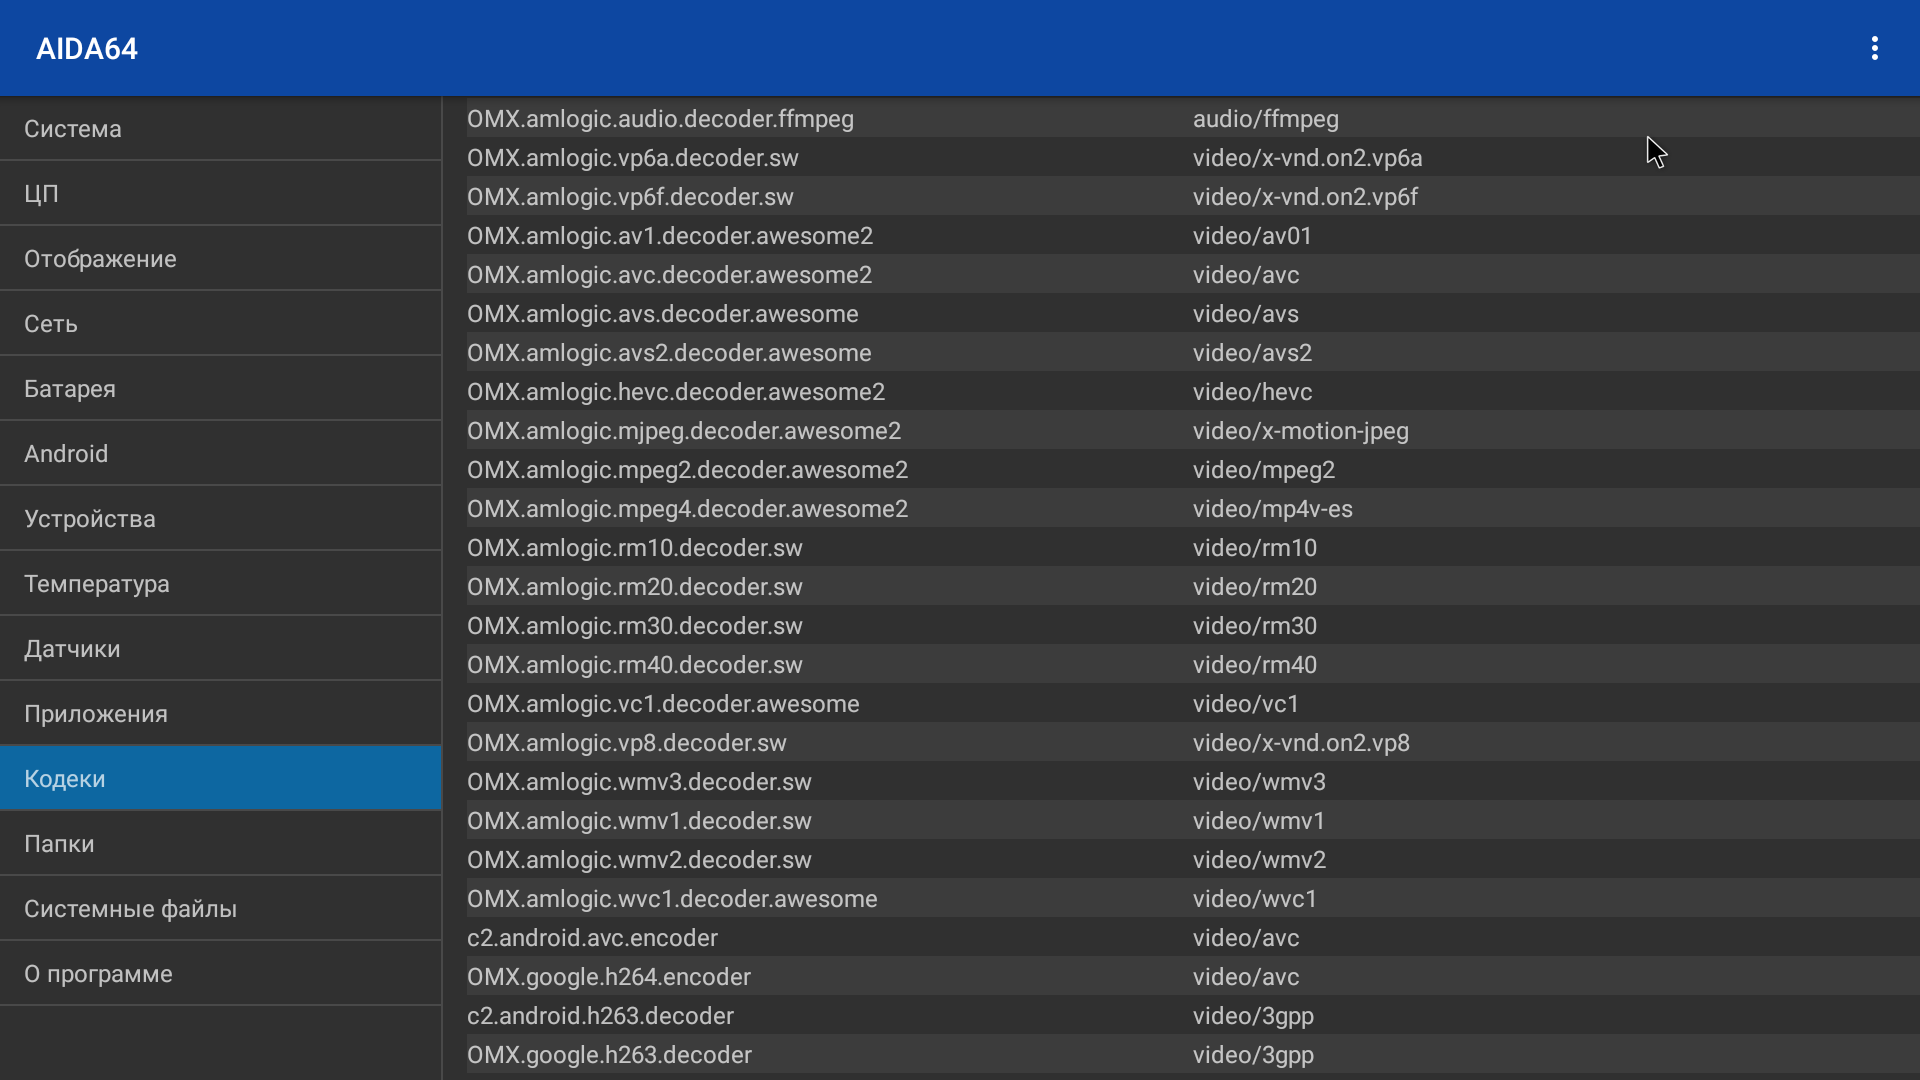This screenshot has width=1920, height=1080.
Task: Select the ЦП sidebar entry
Action: [x=220, y=194]
